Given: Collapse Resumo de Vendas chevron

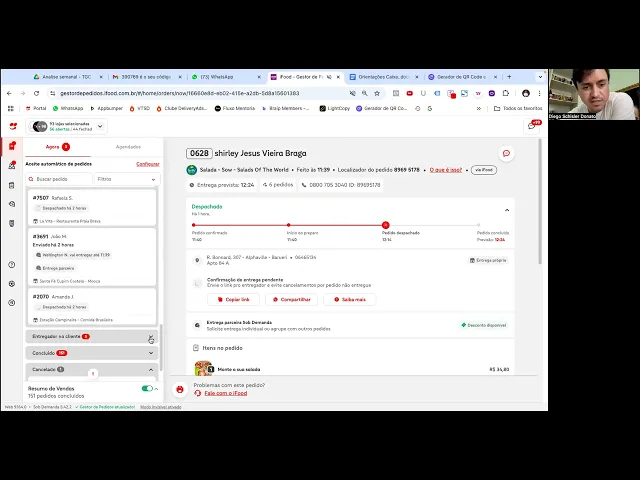Looking at the screenshot, I should click(x=156, y=389).
